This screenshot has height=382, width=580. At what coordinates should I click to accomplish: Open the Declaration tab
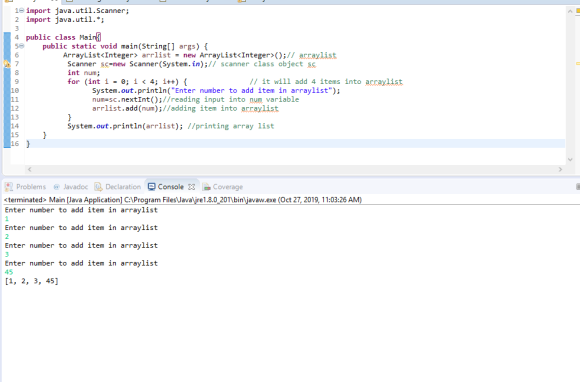[x=118, y=187]
